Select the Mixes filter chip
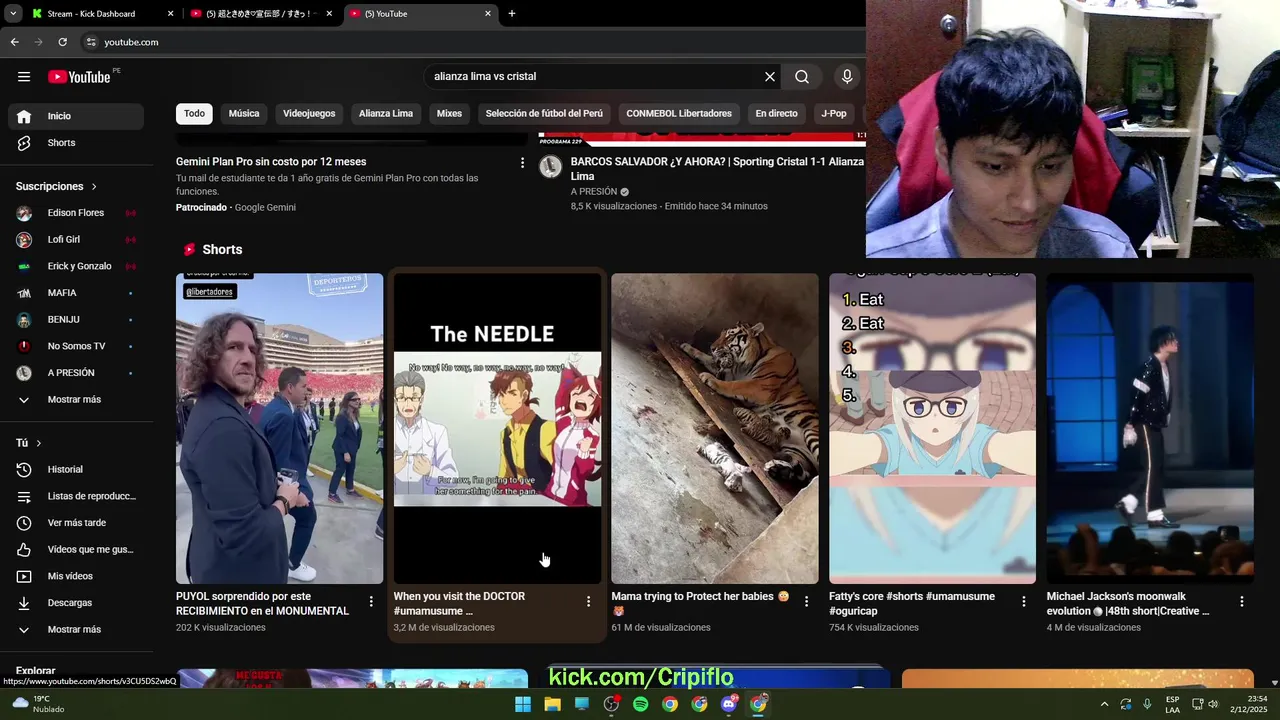Viewport: 1280px width, 720px height. 449,114
